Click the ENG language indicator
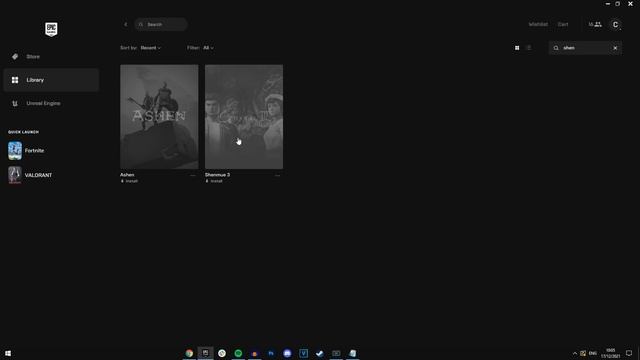Image resolution: width=640 pixels, height=360 pixels. click(593, 353)
